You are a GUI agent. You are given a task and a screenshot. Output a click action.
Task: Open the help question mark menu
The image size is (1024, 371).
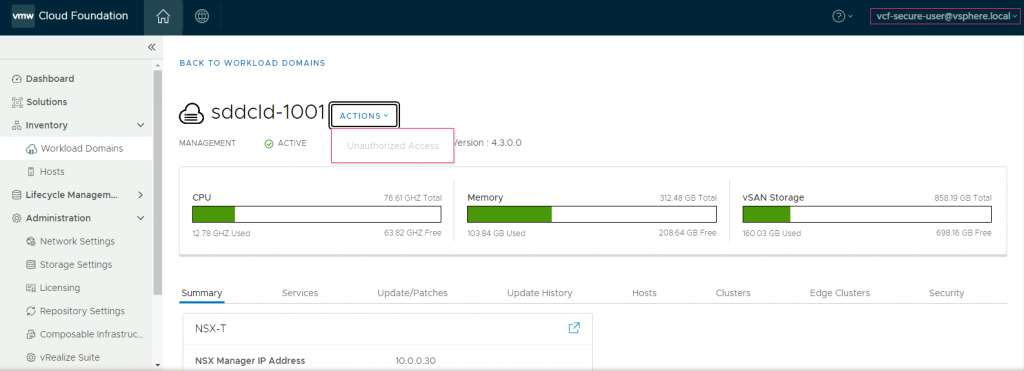click(x=842, y=17)
